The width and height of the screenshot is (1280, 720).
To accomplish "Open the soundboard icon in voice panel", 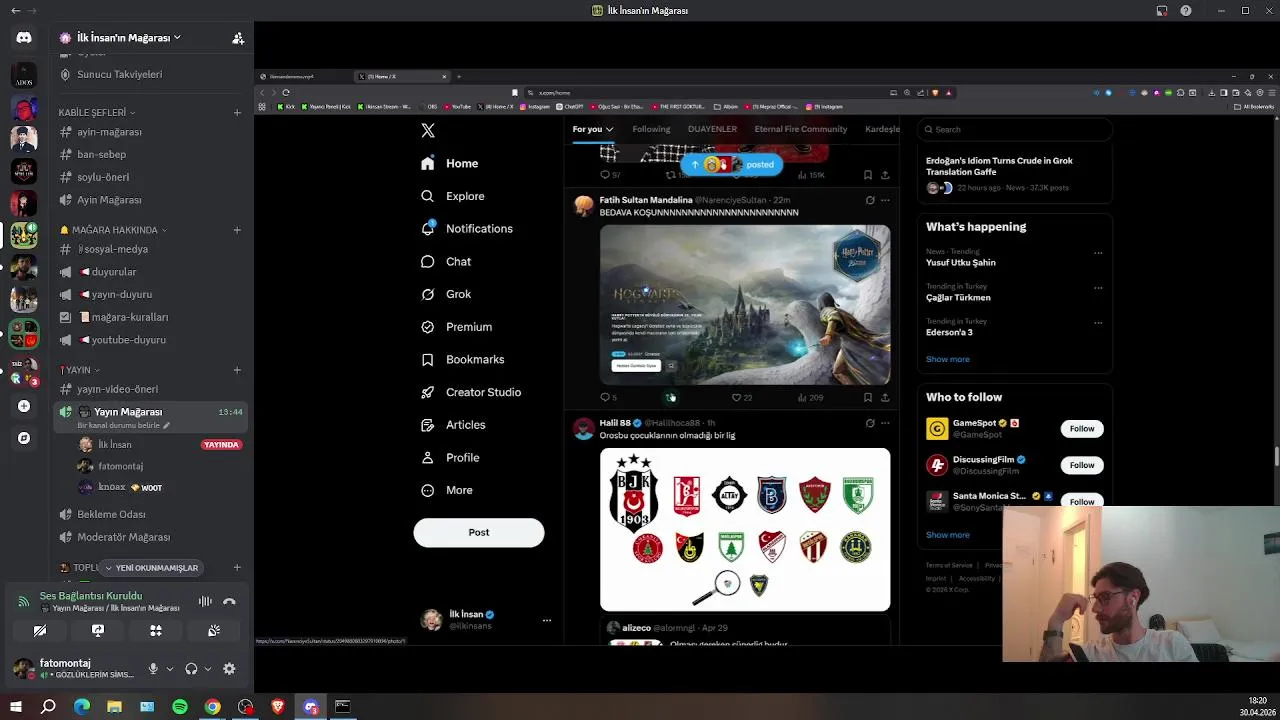I will [x=214, y=631].
